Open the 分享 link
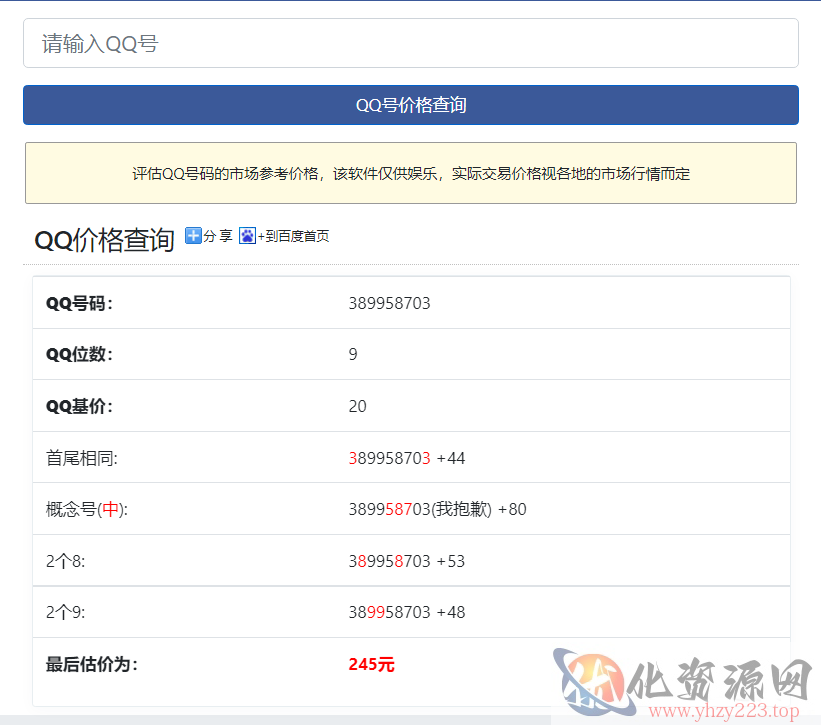 click(218, 236)
